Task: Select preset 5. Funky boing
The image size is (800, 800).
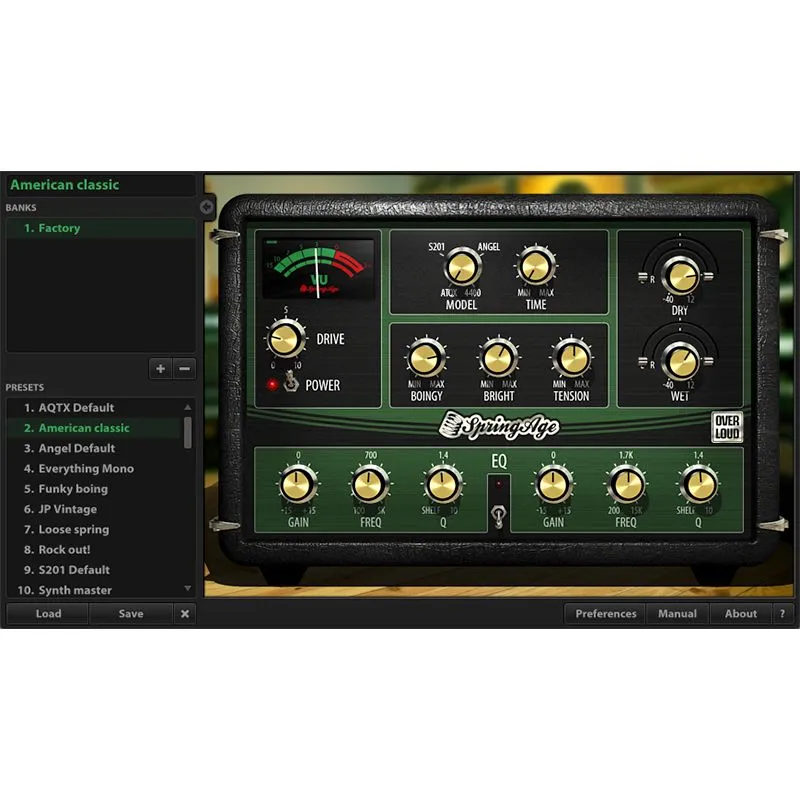Action: pos(94,489)
